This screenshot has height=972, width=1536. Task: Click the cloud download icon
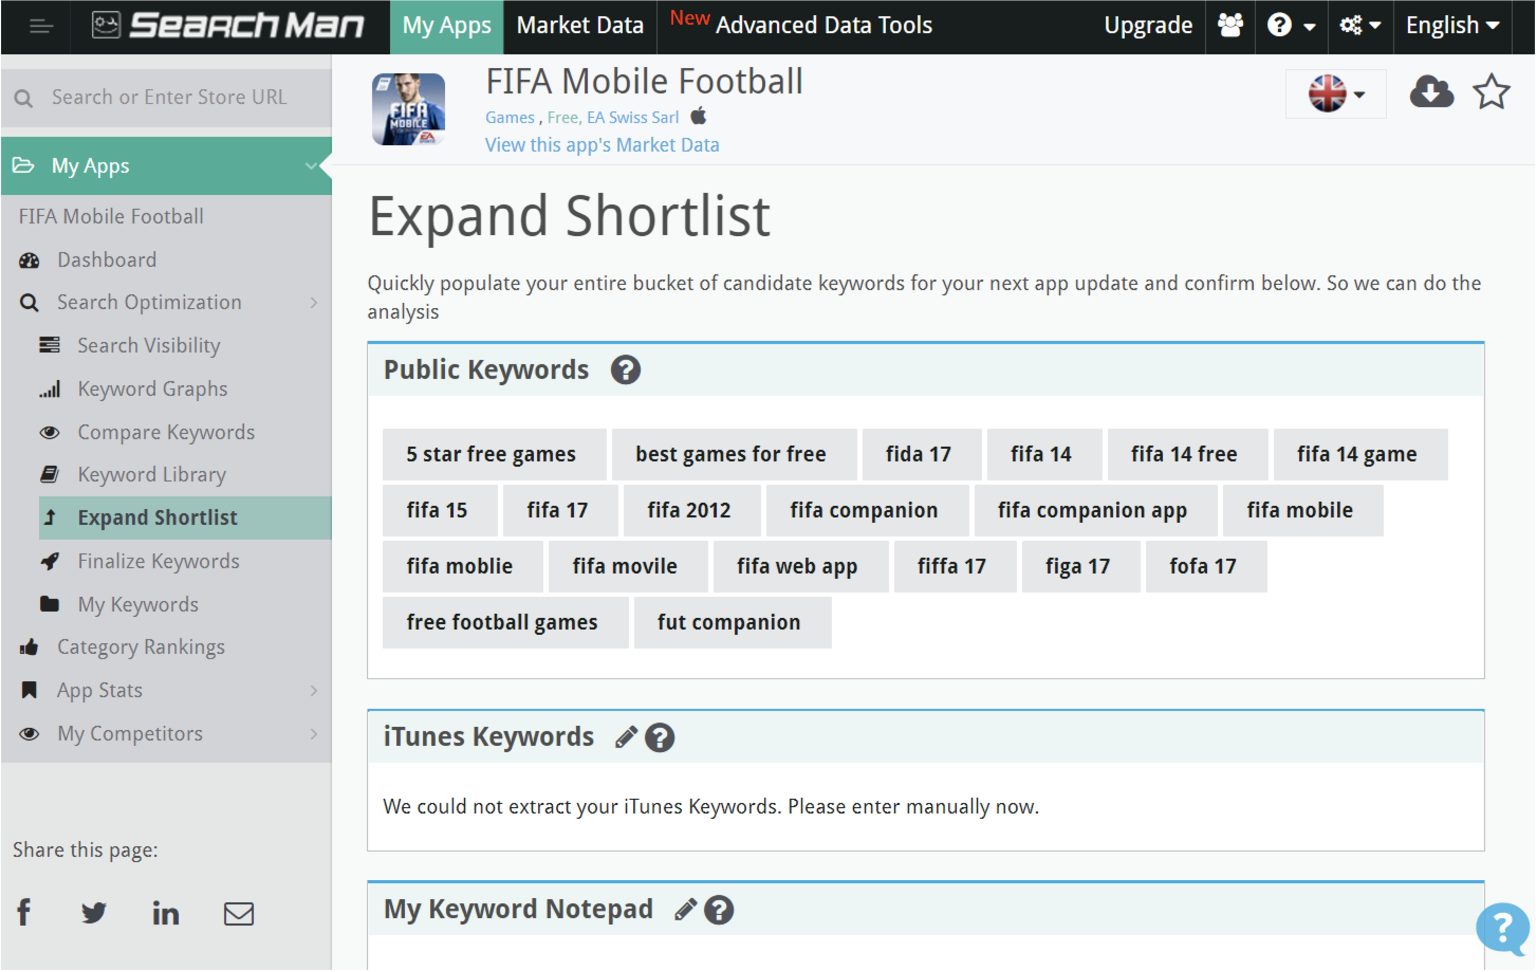click(1431, 92)
